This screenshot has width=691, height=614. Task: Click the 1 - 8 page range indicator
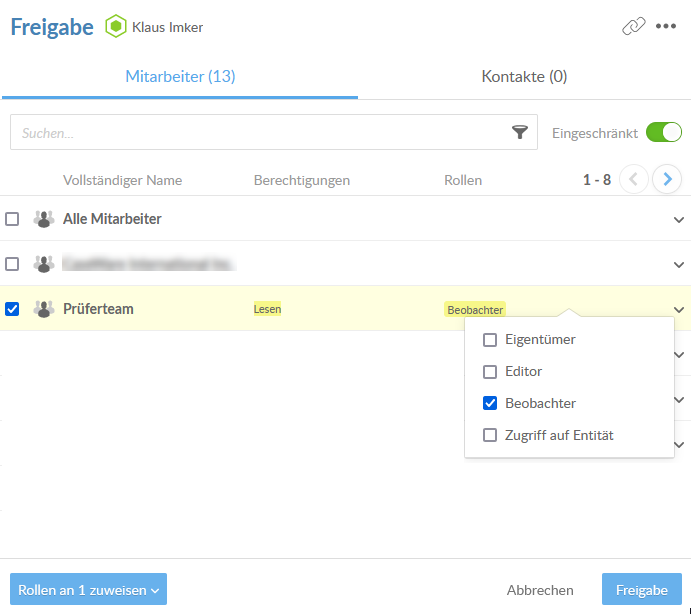click(x=597, y=180)
